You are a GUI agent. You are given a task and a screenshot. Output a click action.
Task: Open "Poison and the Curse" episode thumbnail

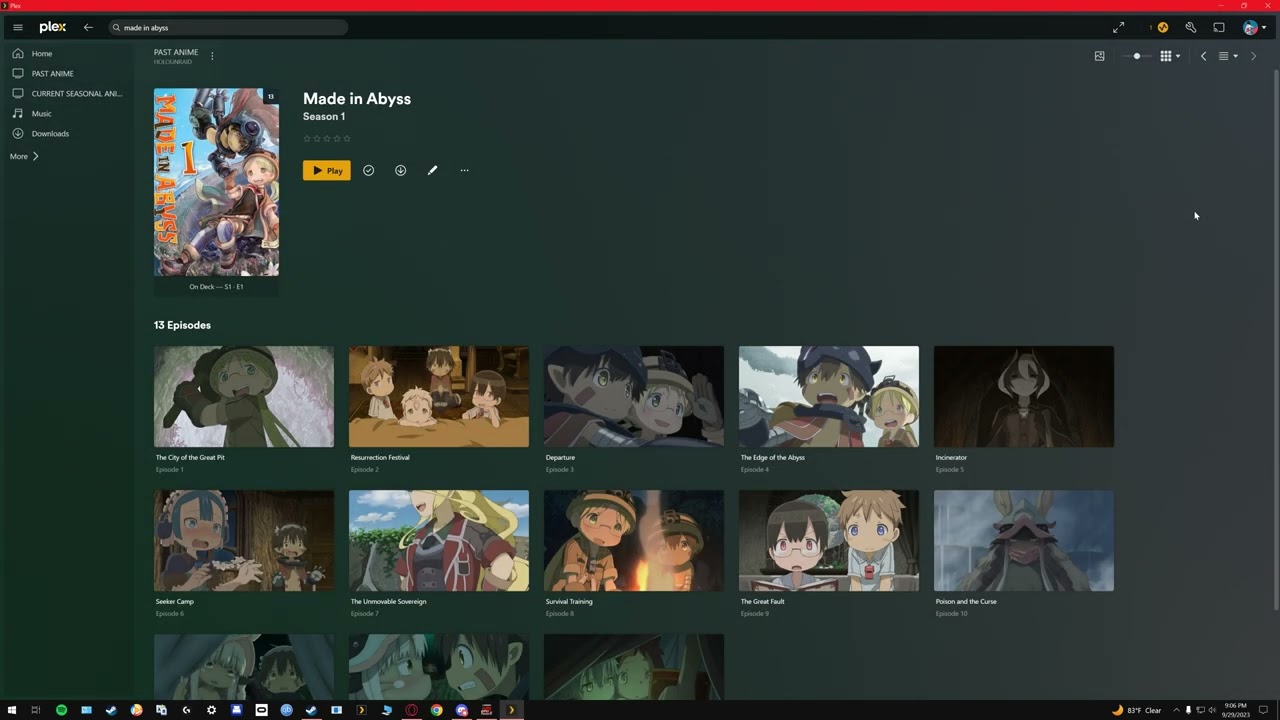(1024, 540)
